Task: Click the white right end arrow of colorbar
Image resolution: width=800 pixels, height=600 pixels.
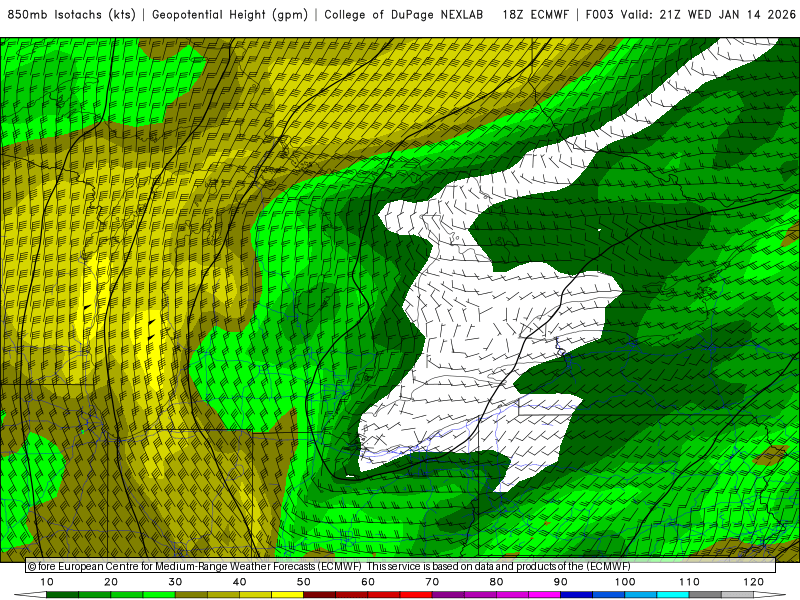Action: (769, 595)
